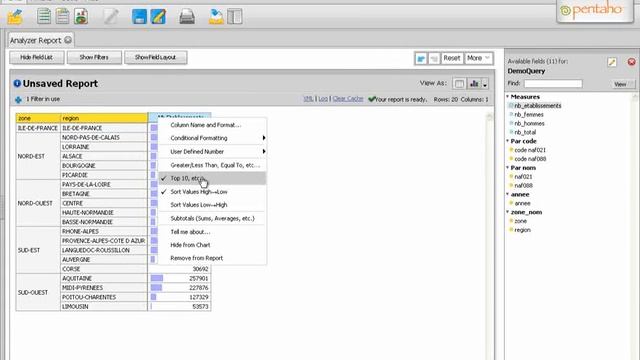The width and height of the screenshot is (640, 360).
Task: Collapse the Par nom group
Action: coord(508,168)
